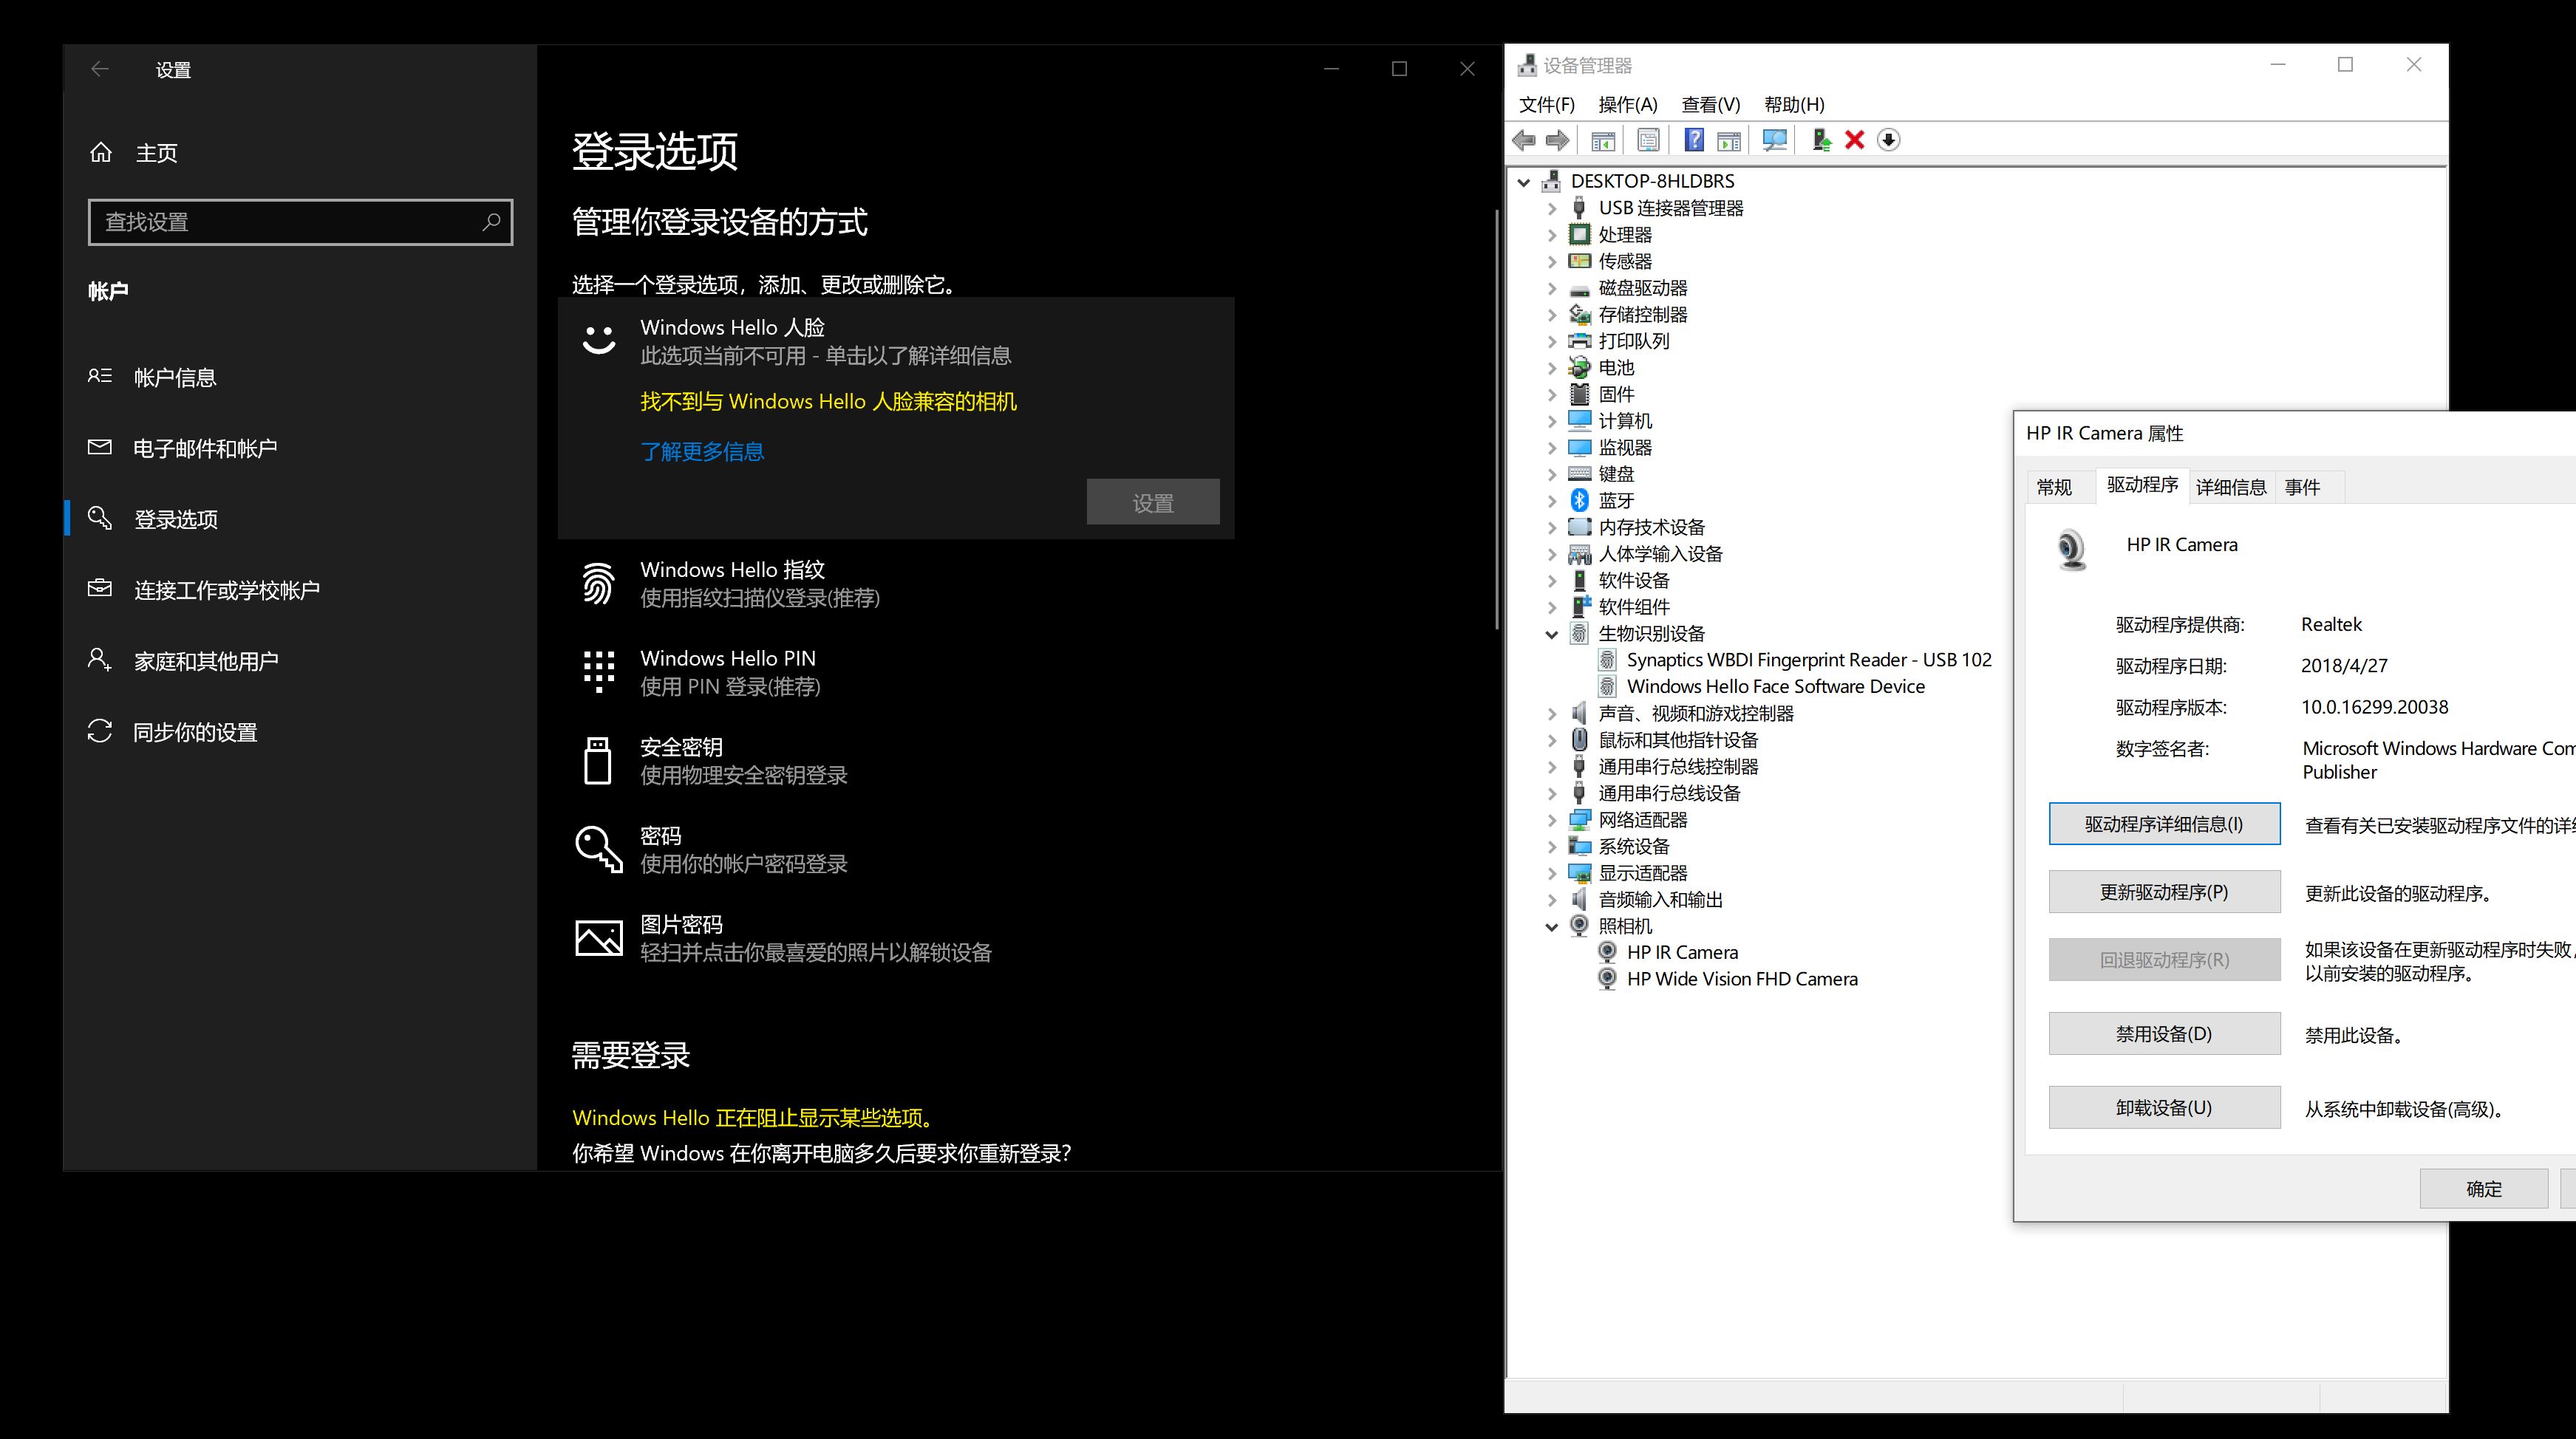The image size is (2576, 1439).
Task: Switch to the 详细信息 tab
Action: (2231, 487)
